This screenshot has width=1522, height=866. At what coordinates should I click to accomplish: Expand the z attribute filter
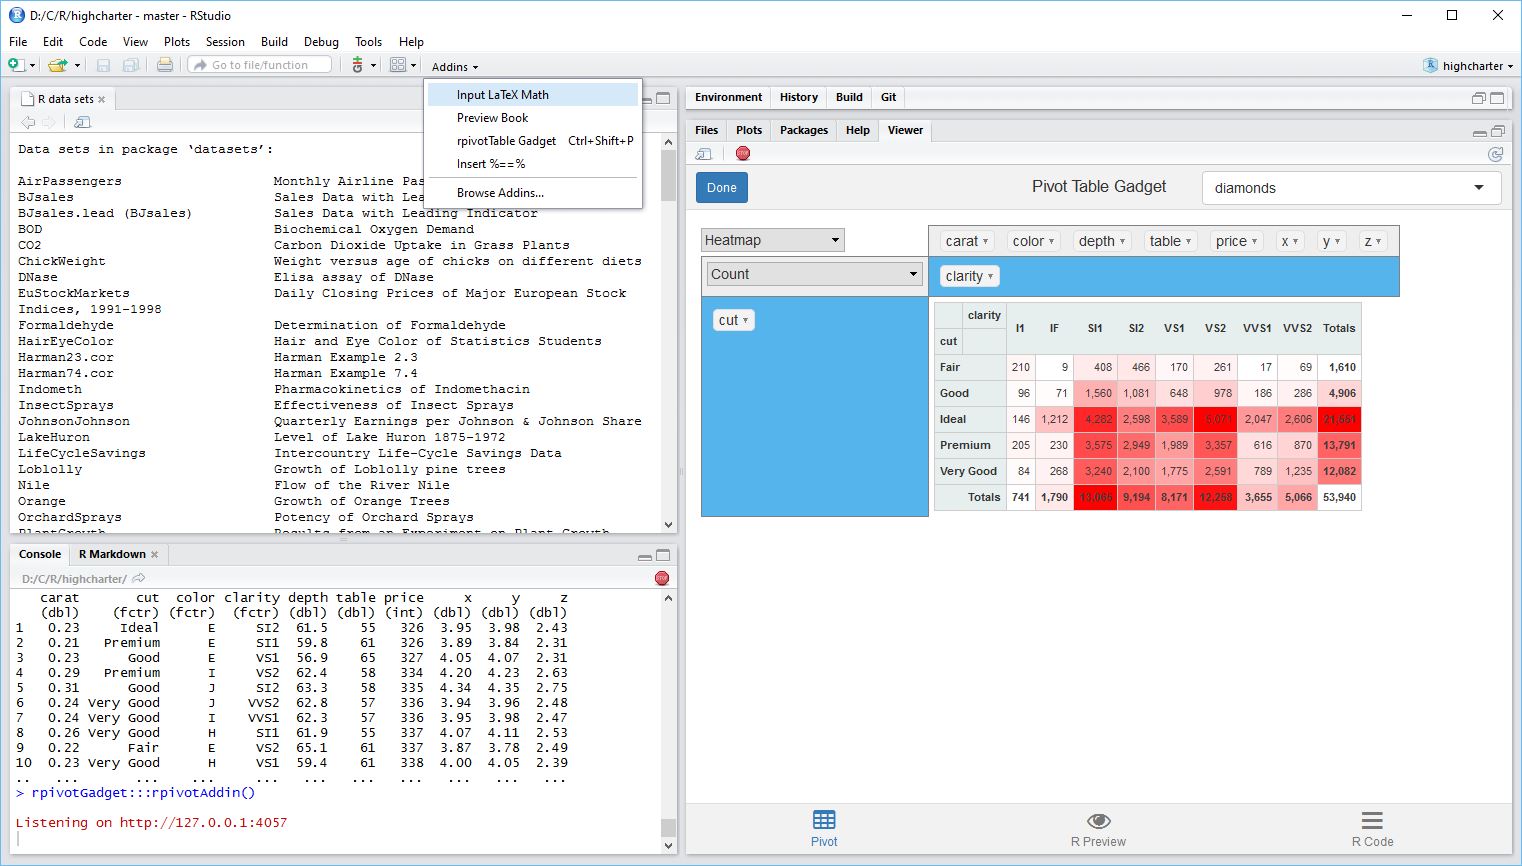click(x=1378, y=241)
